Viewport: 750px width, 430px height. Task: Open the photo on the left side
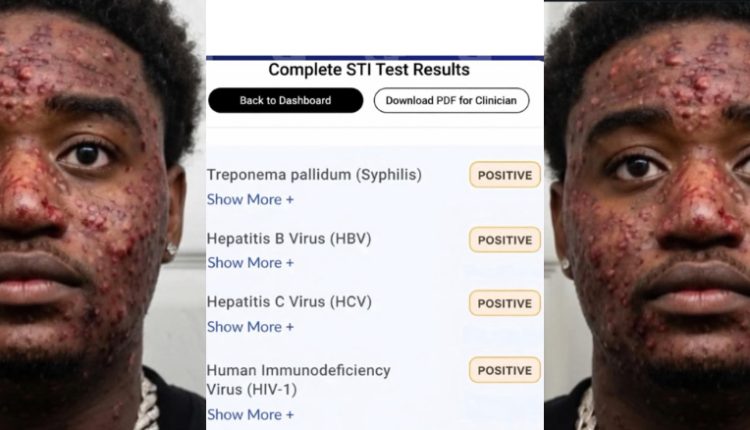point(102,215)
